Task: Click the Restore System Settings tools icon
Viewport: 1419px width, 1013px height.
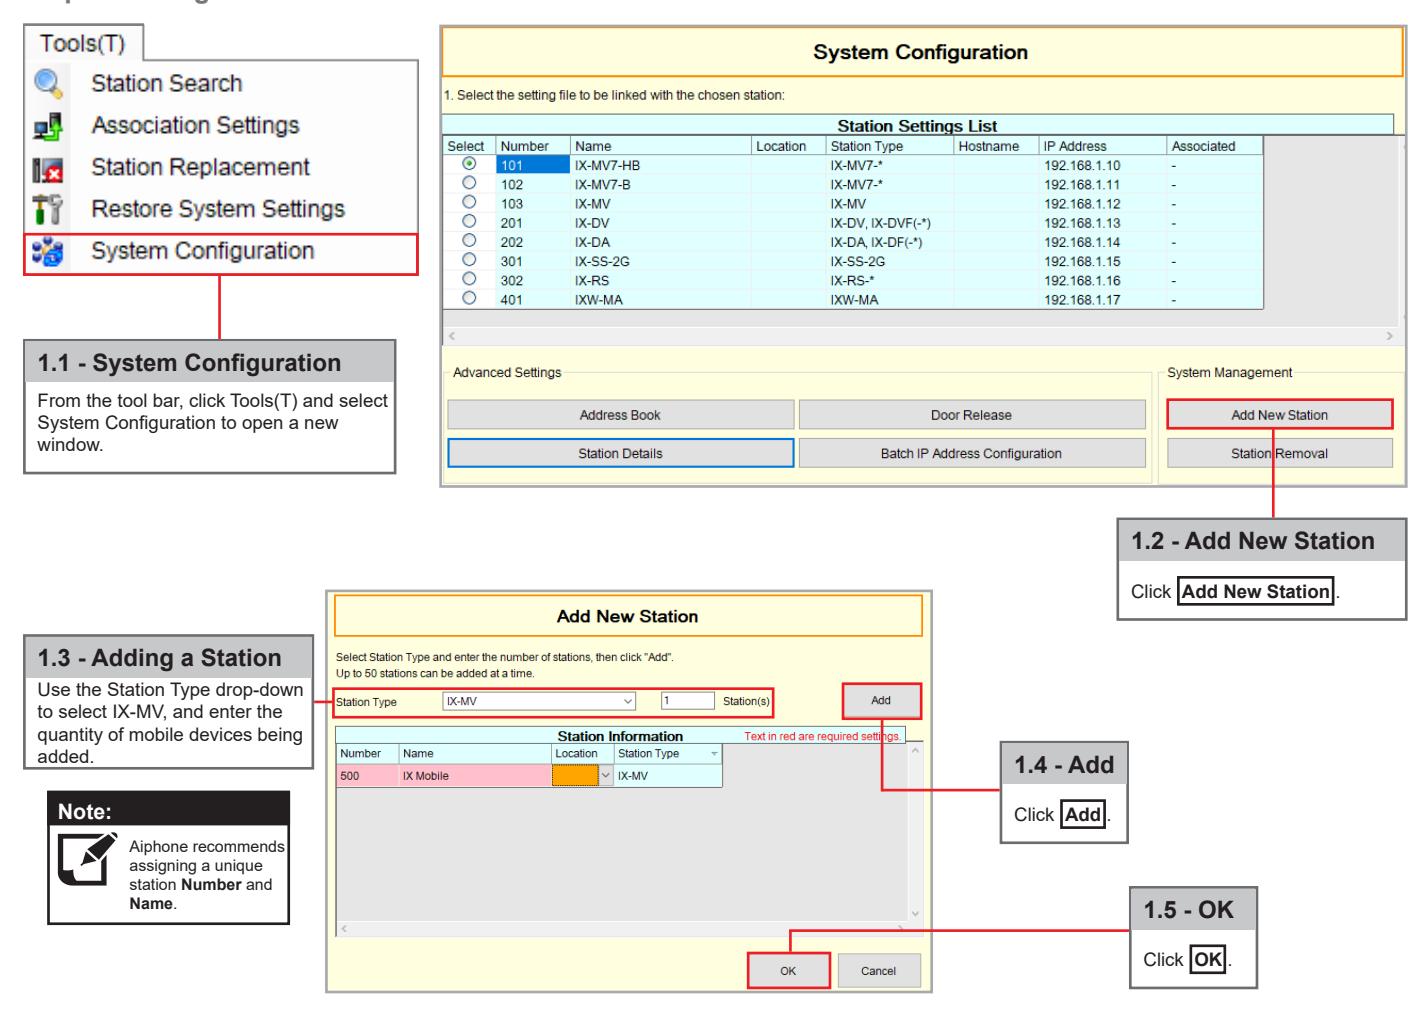Action: 49,210
